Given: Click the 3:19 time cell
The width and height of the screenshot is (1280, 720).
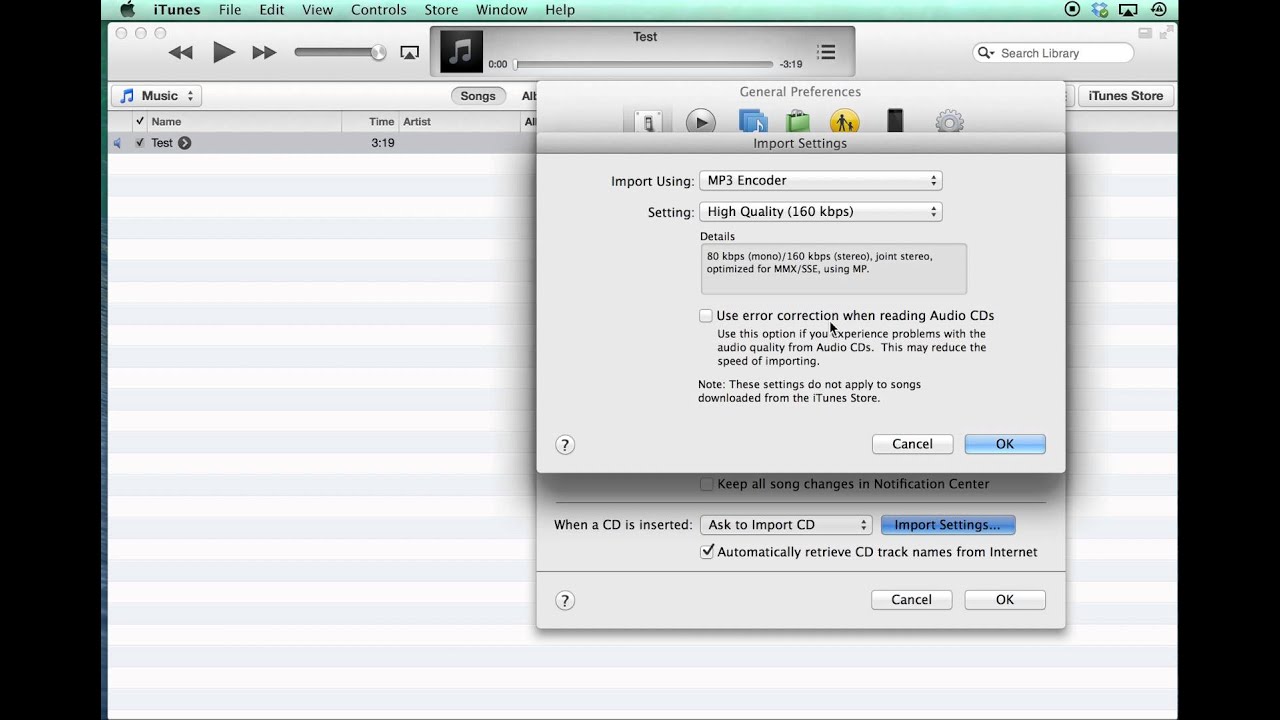Looking at the screenshot, I should tap(382, 143).
